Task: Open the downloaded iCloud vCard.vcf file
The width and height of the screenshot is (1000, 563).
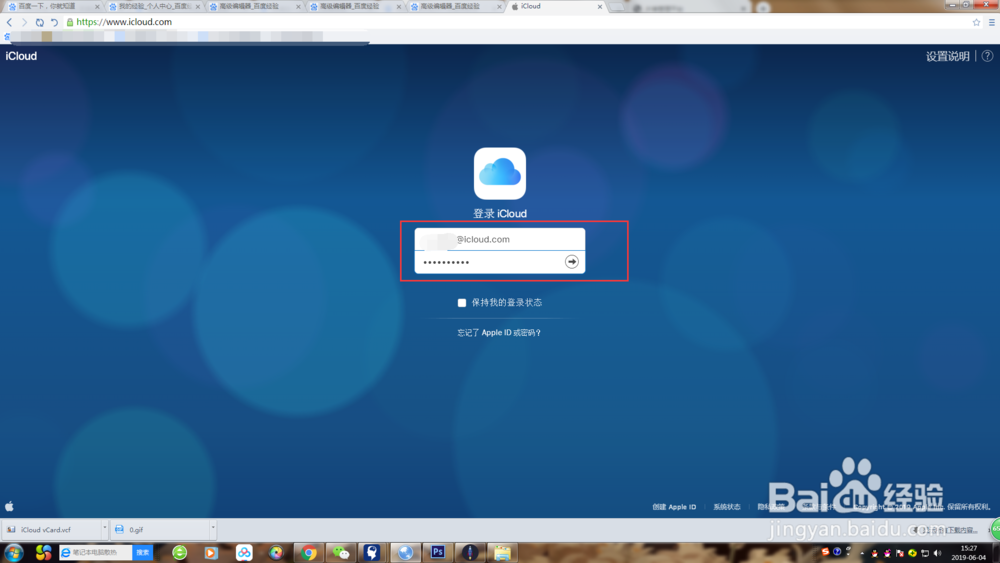Action: (51, 529)
